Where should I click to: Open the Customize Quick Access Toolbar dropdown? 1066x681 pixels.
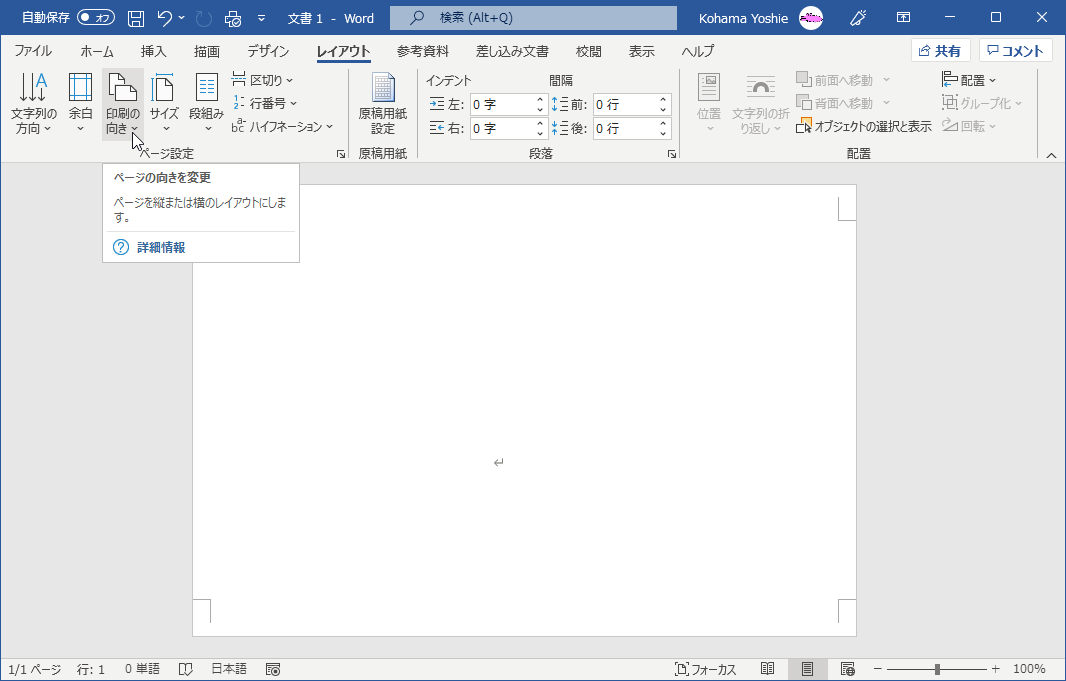pyautogui.click(x=262, y=18)
